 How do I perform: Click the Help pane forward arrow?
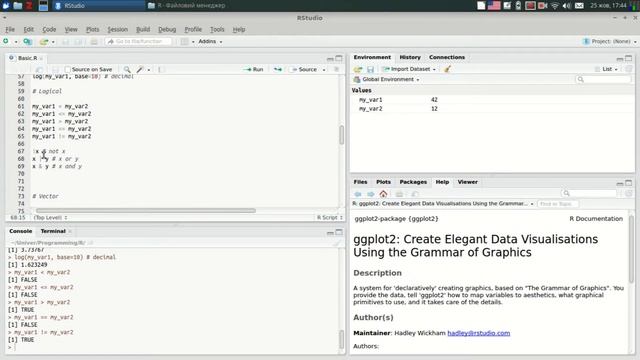(371, 194)
